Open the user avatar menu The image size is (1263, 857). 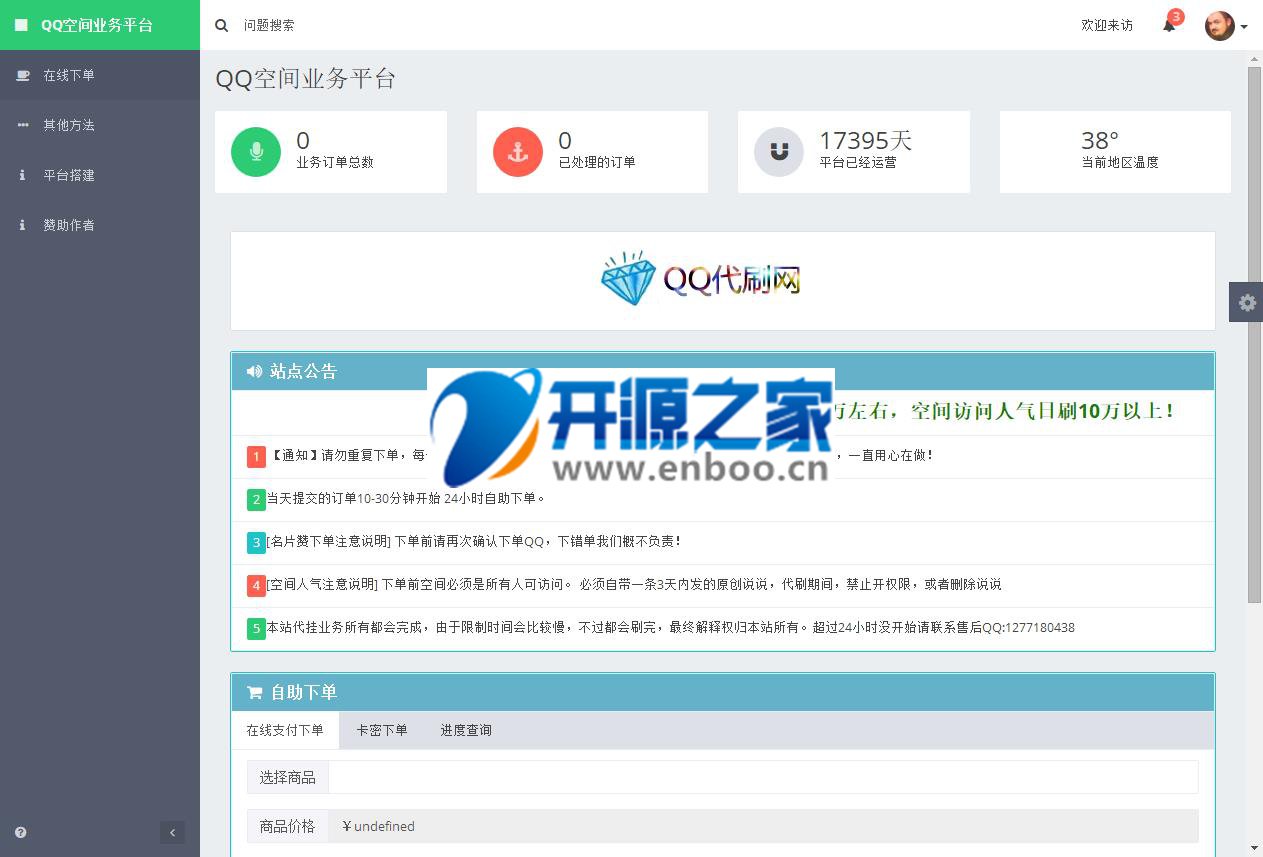click(1220, 25)
